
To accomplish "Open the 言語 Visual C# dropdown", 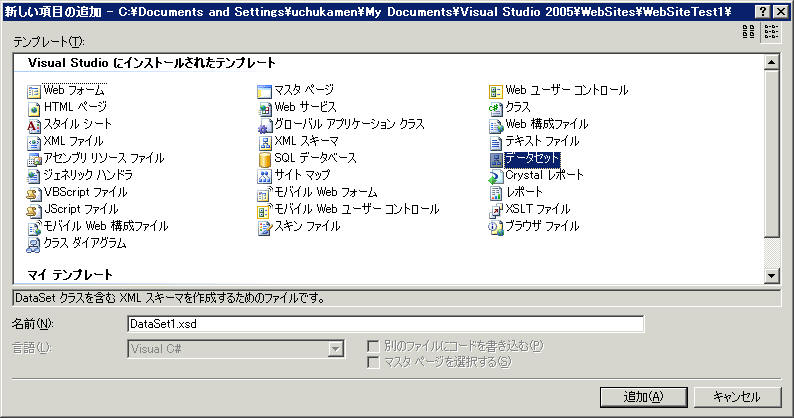I will pos(335,349).
